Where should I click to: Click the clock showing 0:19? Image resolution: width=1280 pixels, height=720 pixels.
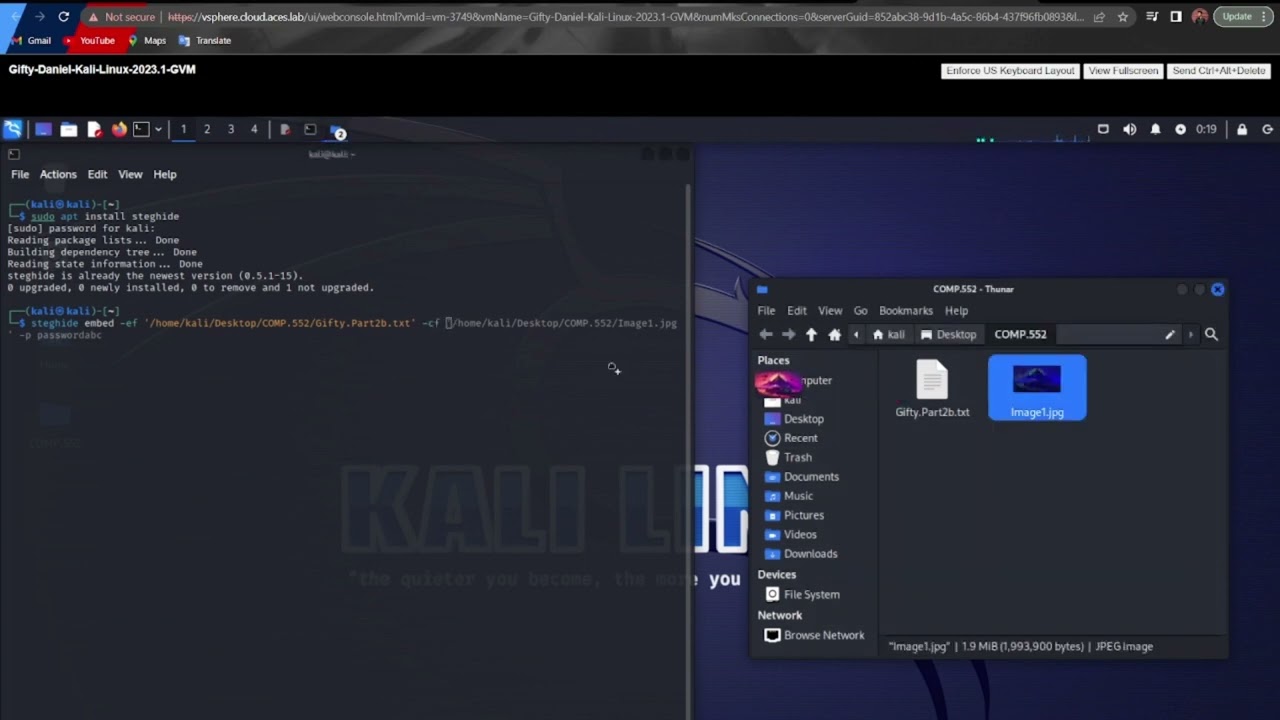pyautogui.click(x=1206, y=129)
